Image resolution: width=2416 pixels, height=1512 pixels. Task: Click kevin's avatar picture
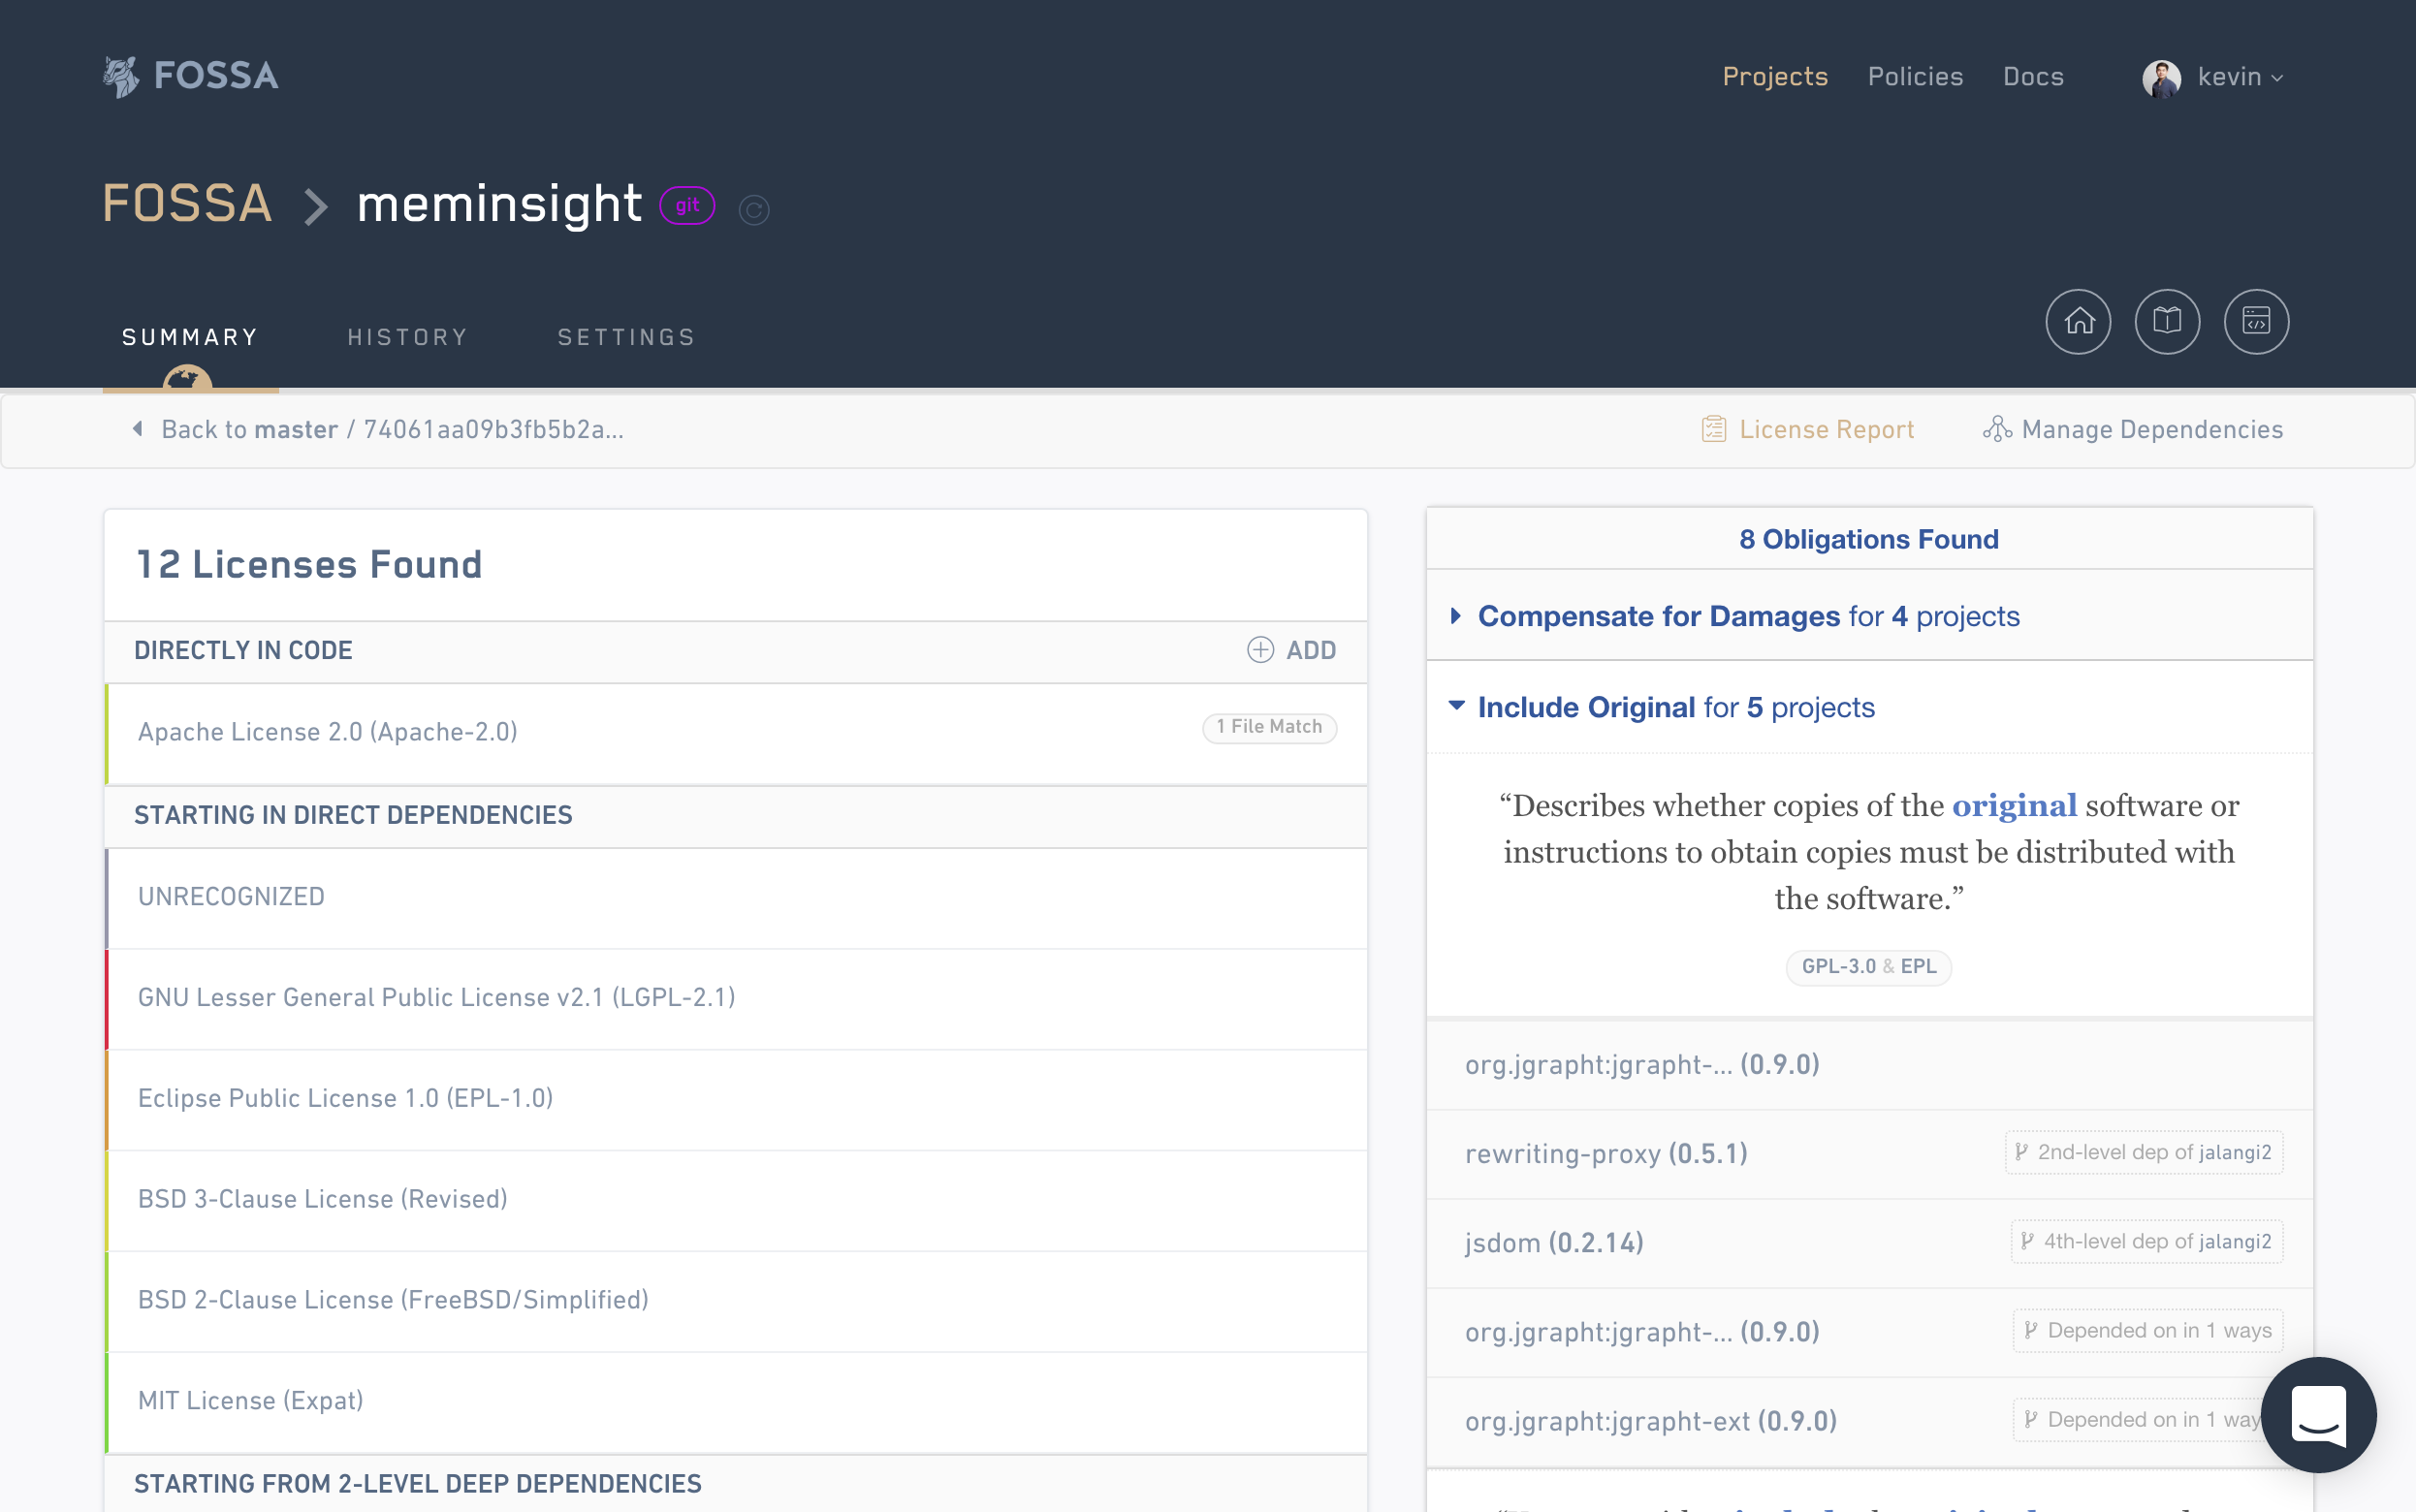tap(2160, 77)
